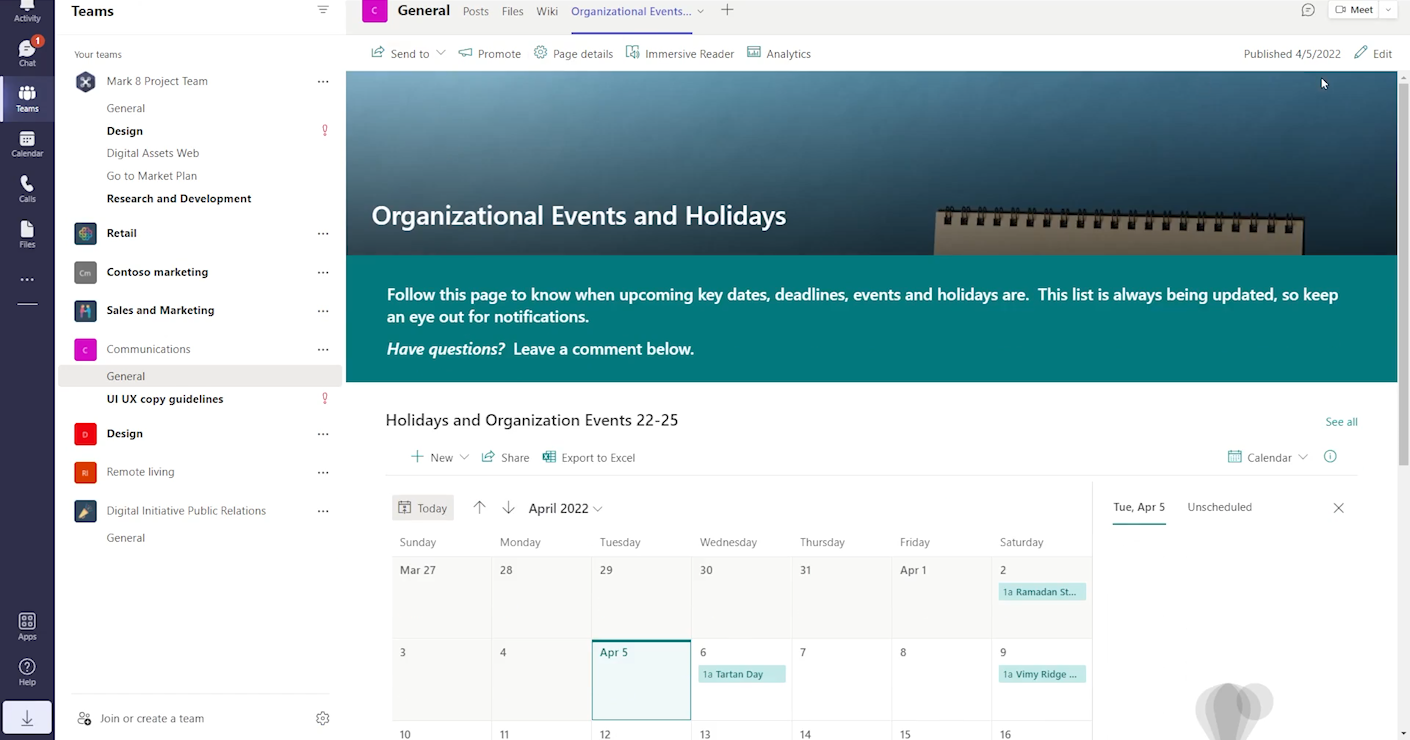Open more options for Mark 8 Project Team

pos(323,82)
